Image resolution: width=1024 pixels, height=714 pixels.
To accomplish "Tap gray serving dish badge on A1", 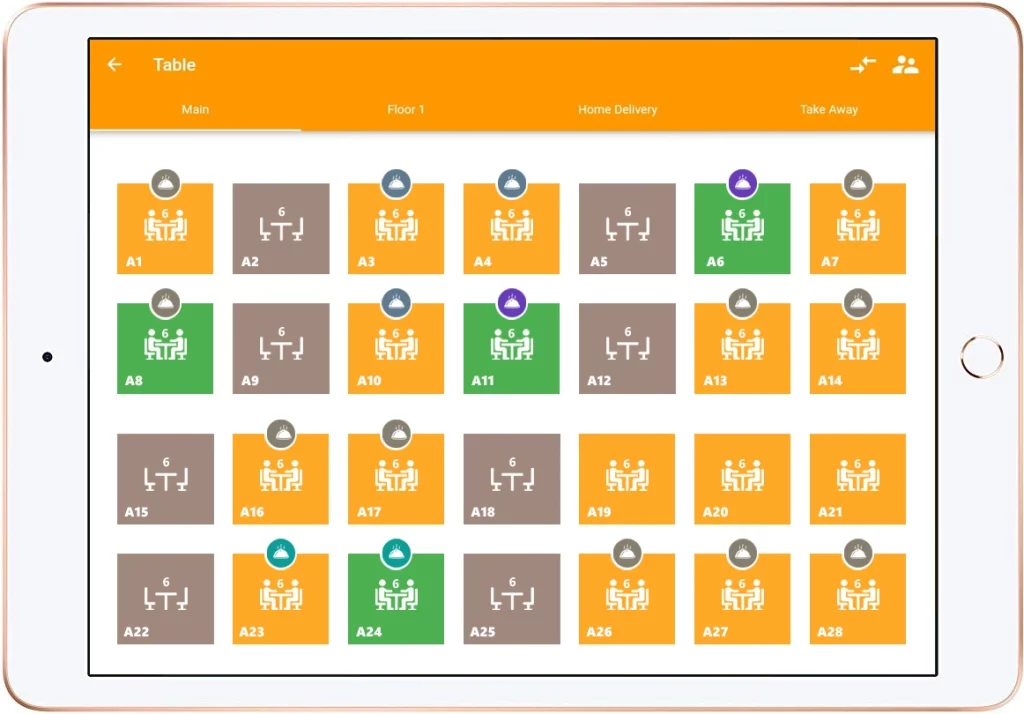I will [165, 184].
